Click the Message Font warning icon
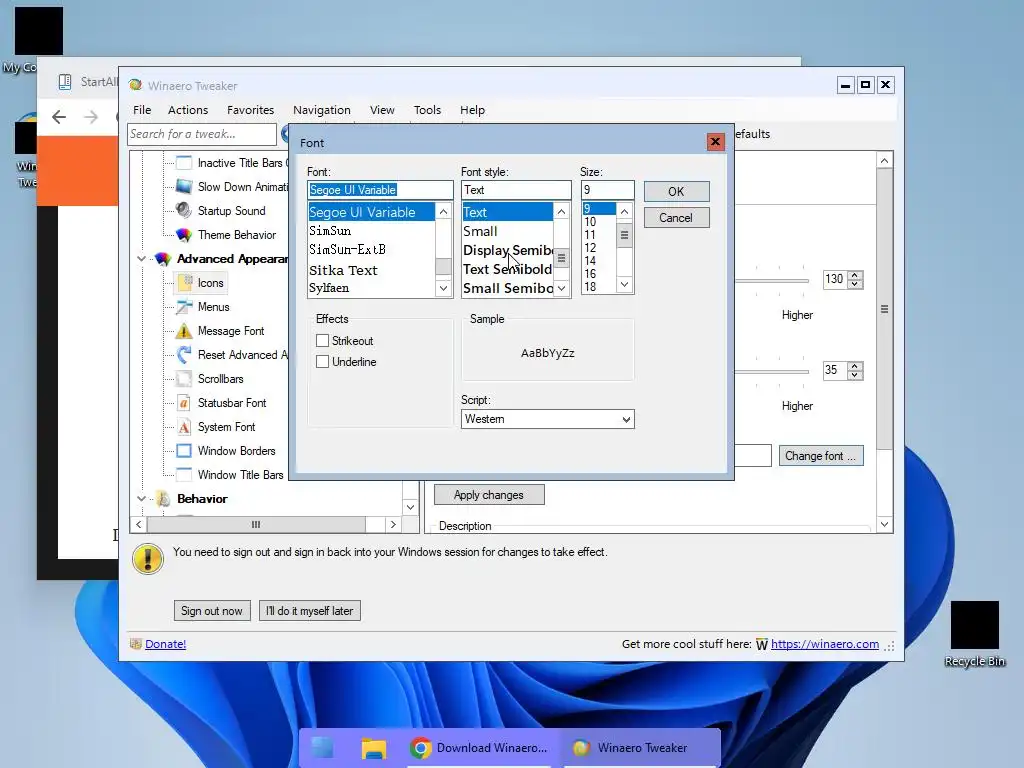The height and width of the screenshot is (768, 1024). click(184, 330)
